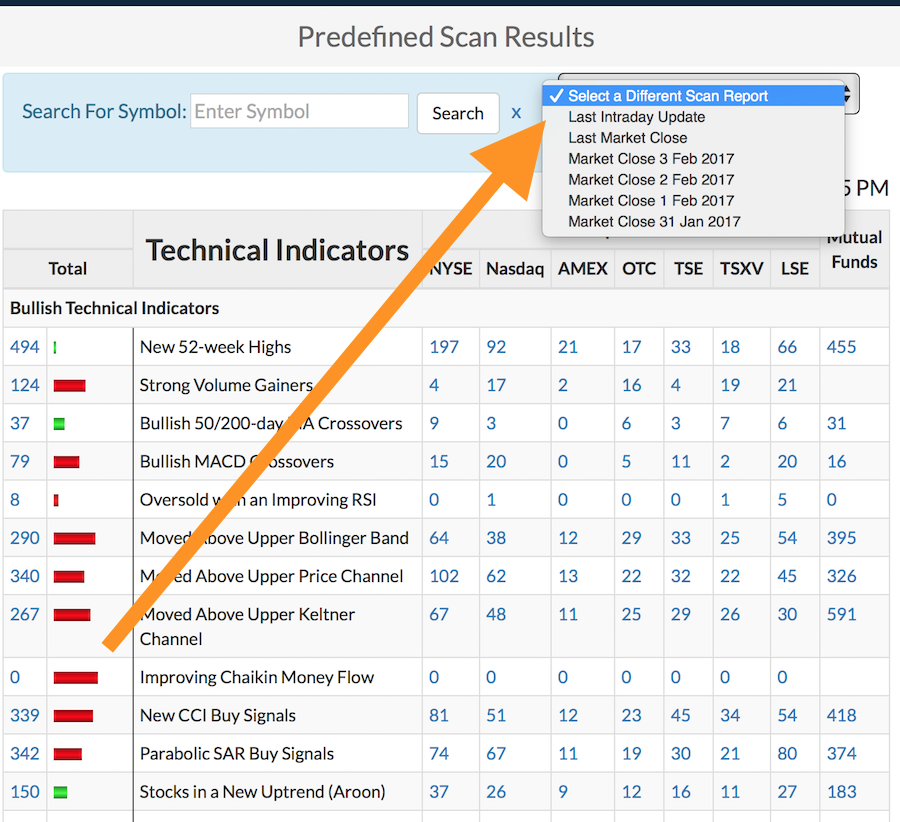The height and width of the screenshot is (822, 900).
Task: Click the Search button
Action: point(457,113)
